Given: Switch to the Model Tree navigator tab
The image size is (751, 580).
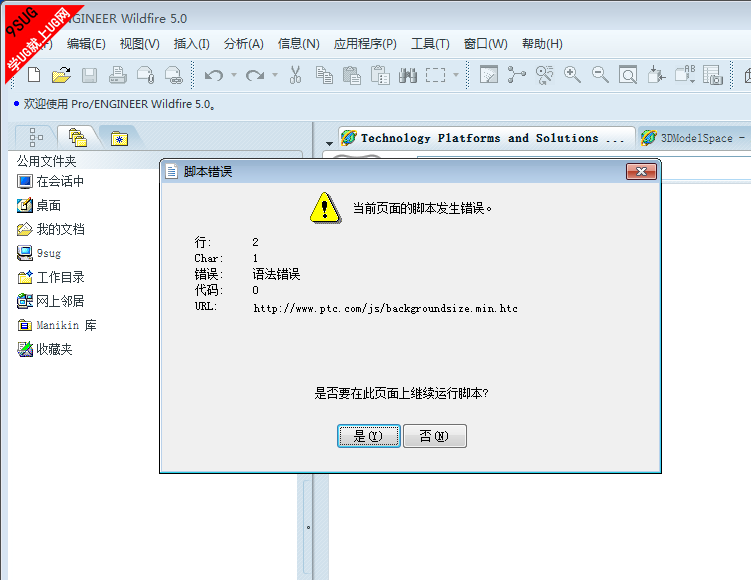Looking at the screenshot, I should coord(36,137).
